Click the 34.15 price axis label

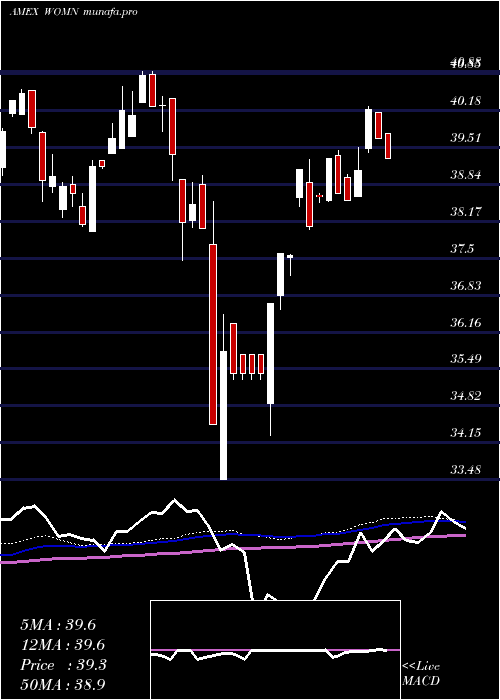[466, 433]
